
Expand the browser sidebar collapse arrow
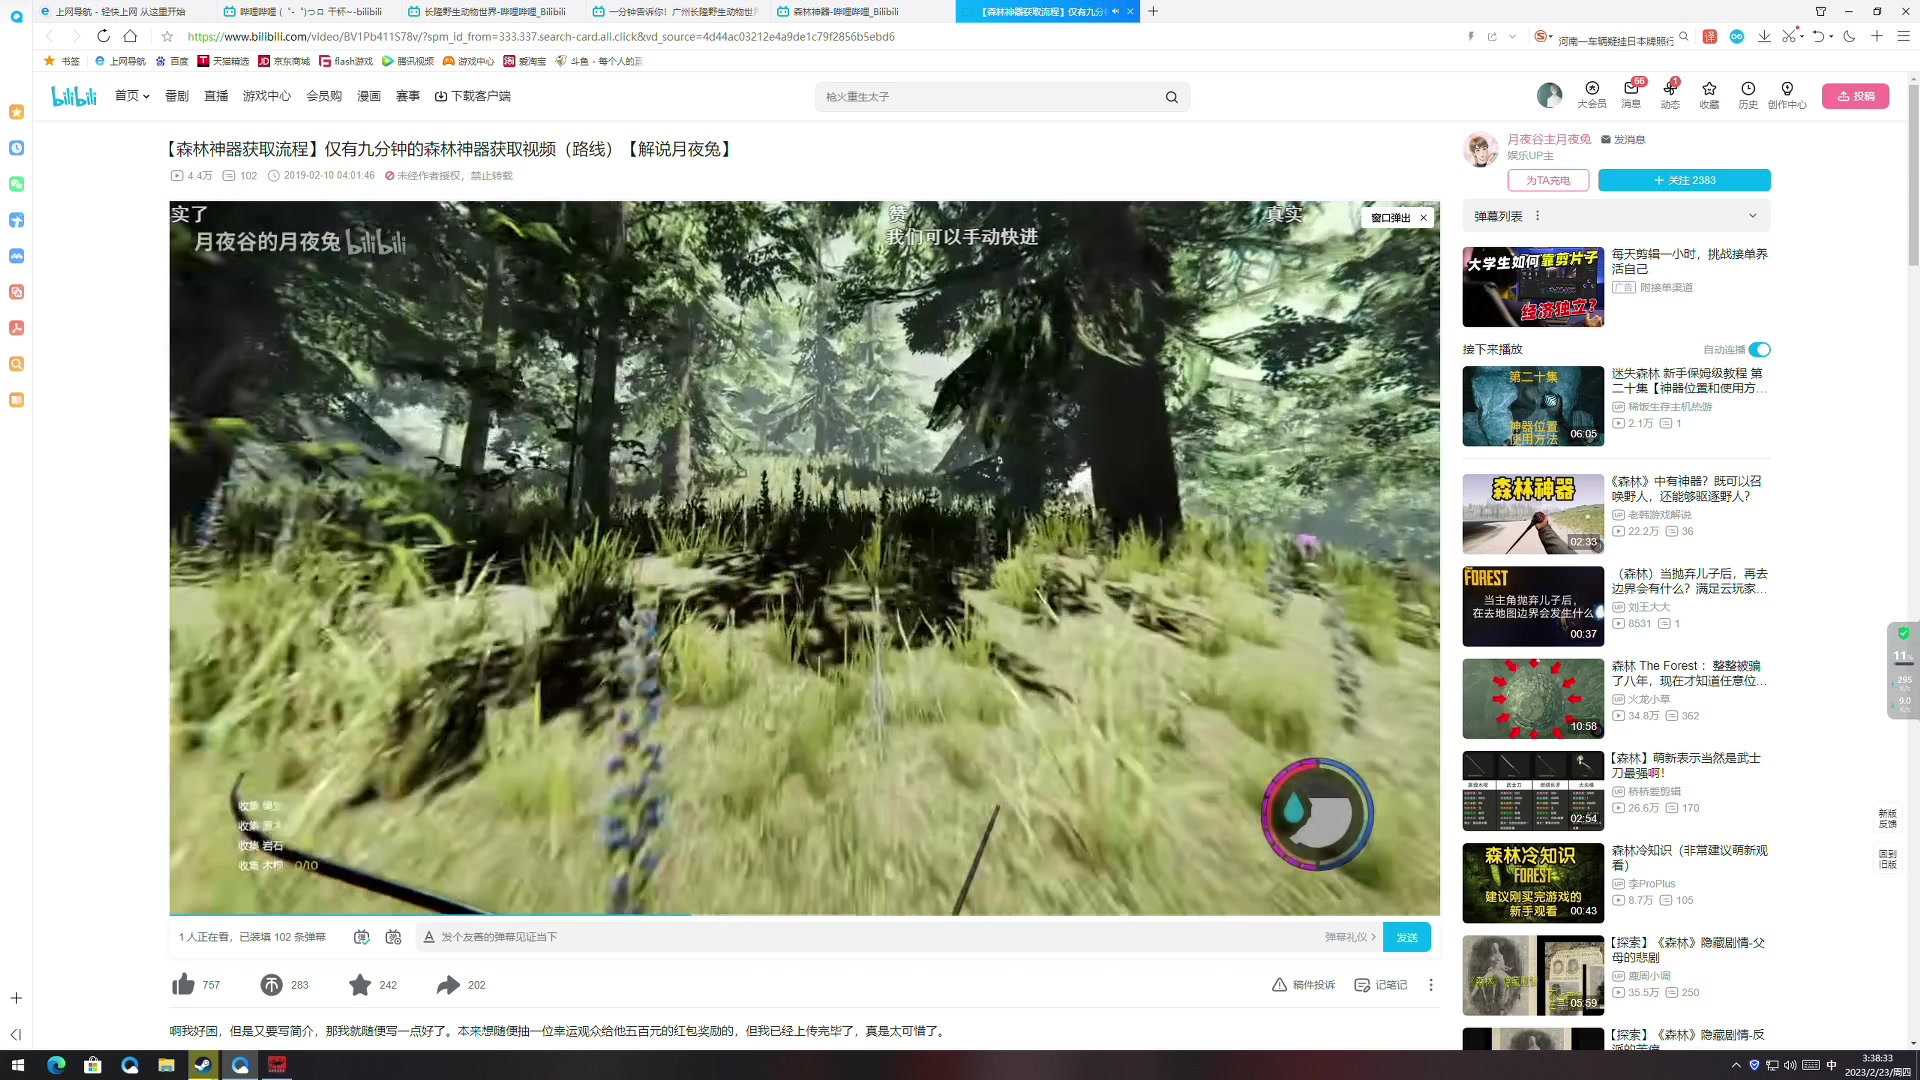[x=16, y=1035]
